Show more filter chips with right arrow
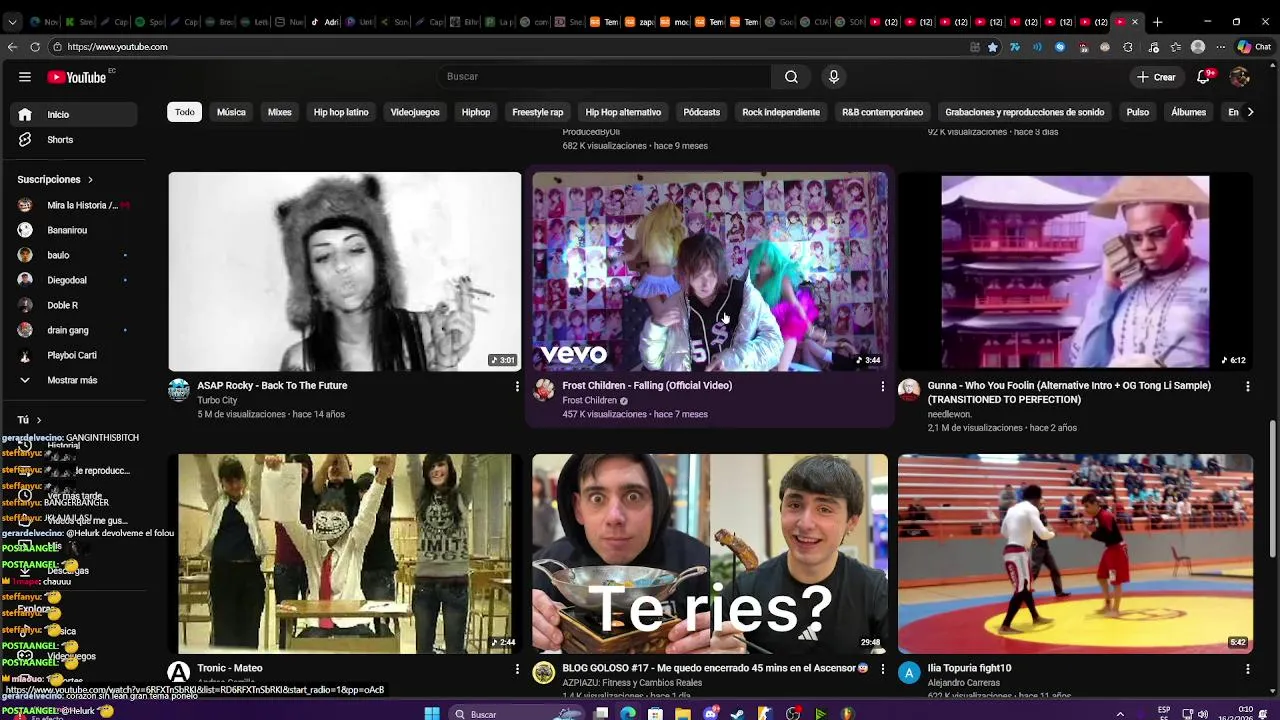Screen dimensions: 1280x720 click(x=1250, y=112)
